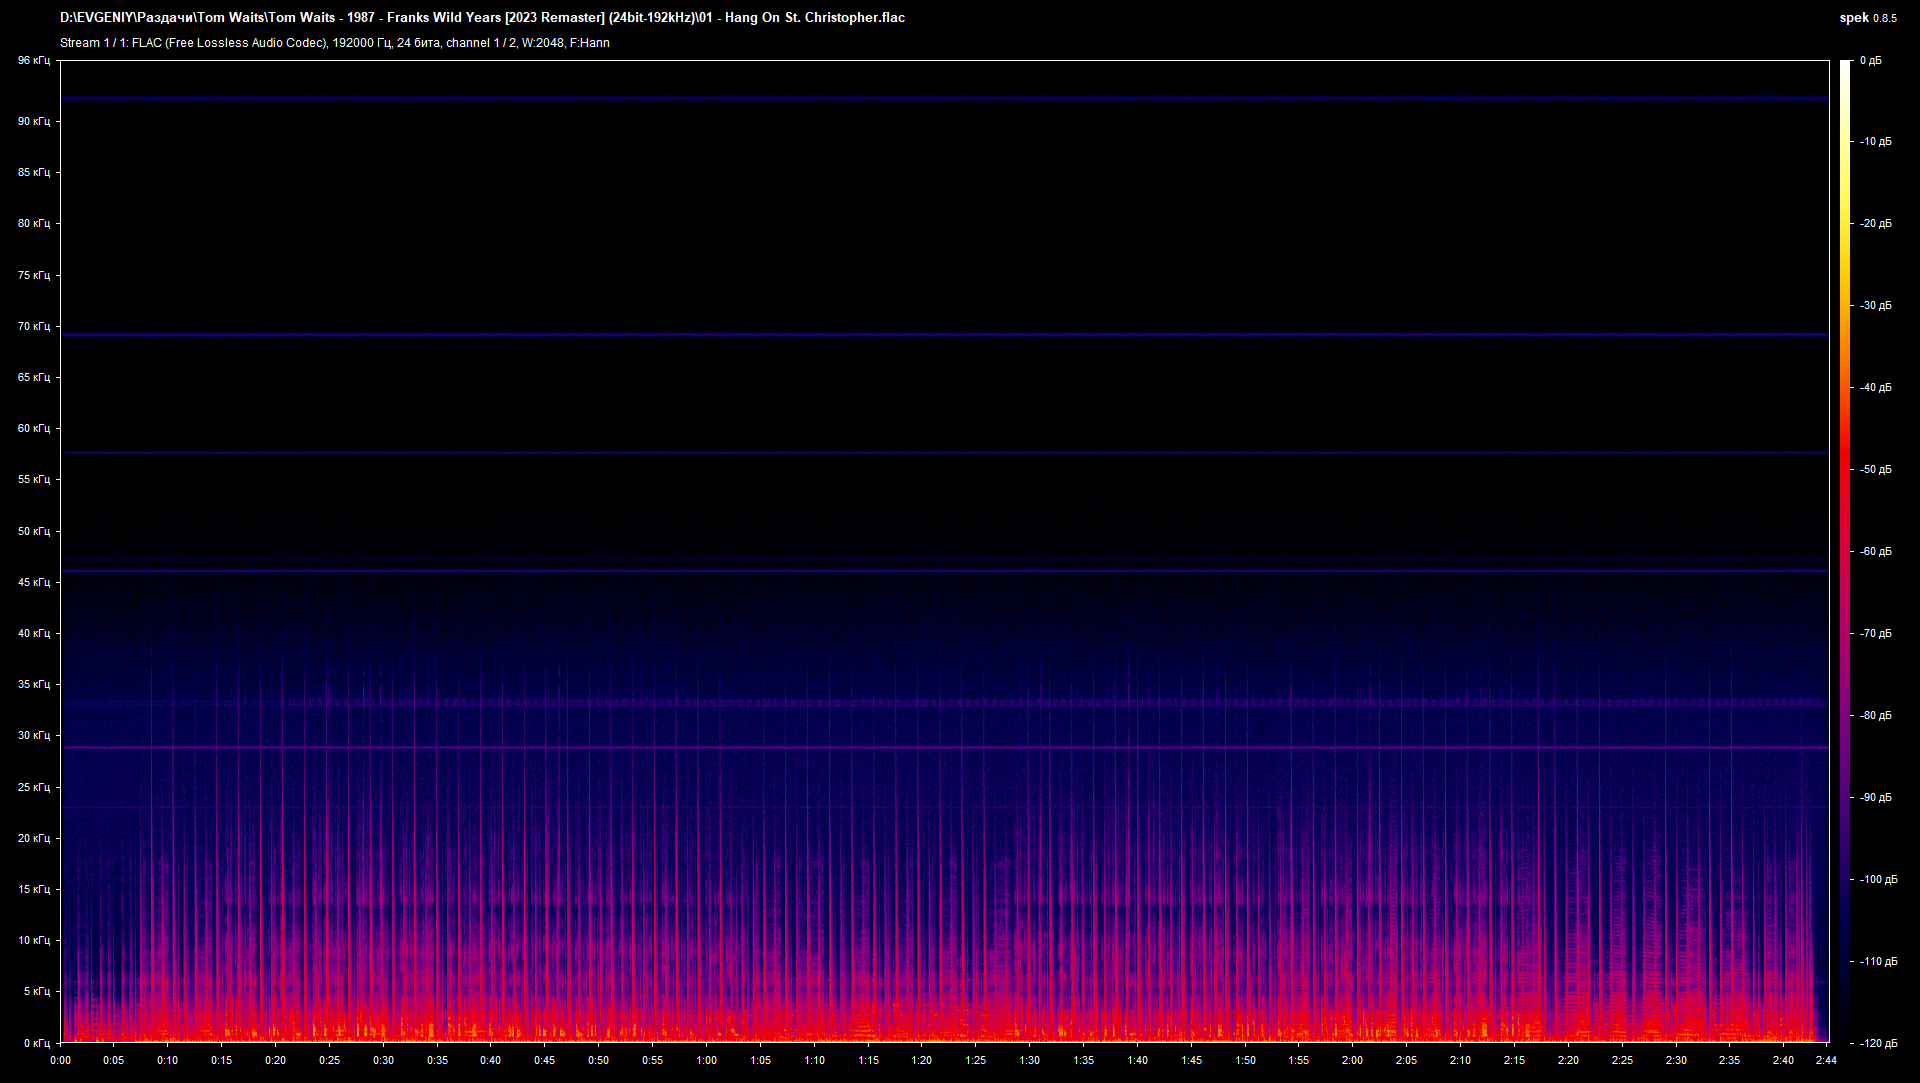Click the 0:00 start time label

coord(60,1061)
